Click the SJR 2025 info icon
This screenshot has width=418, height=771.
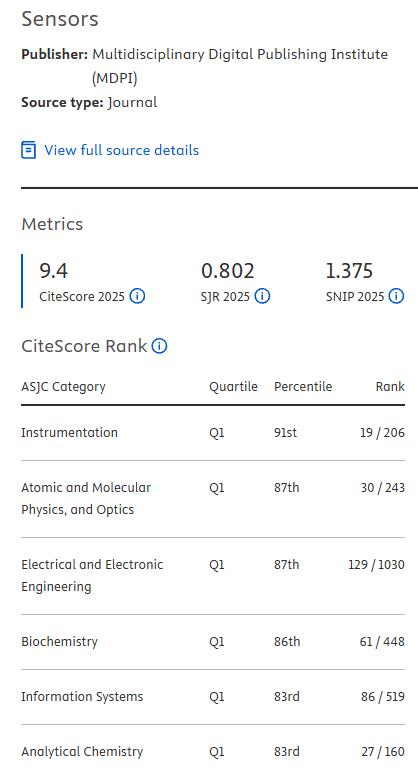point(262,296)
